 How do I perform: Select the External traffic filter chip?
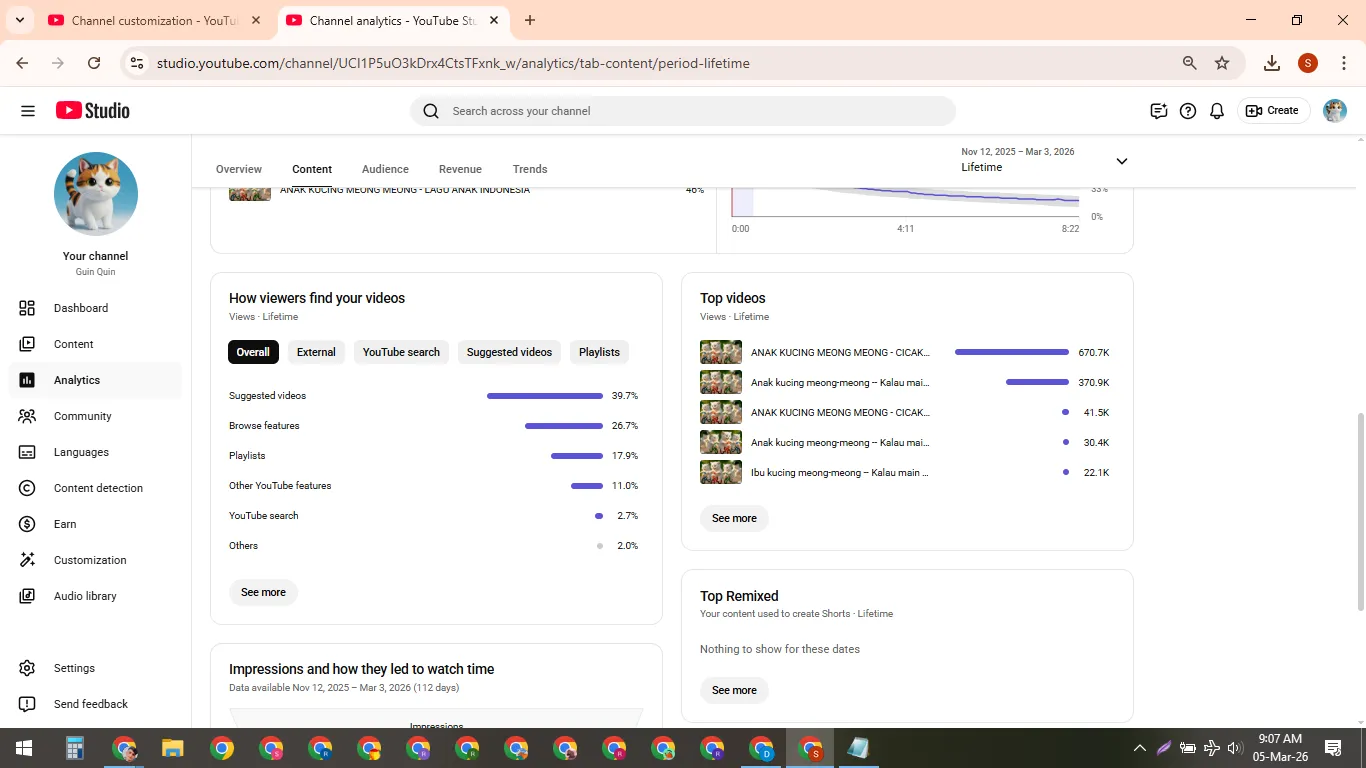coord(316,352)
